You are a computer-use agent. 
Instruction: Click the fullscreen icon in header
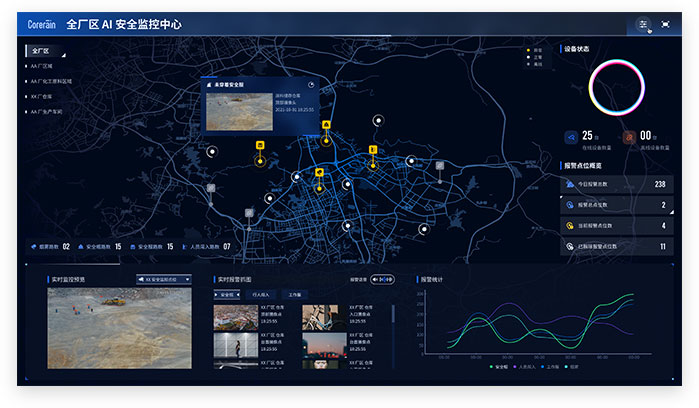pyautogui.click(x=665, y=24)
